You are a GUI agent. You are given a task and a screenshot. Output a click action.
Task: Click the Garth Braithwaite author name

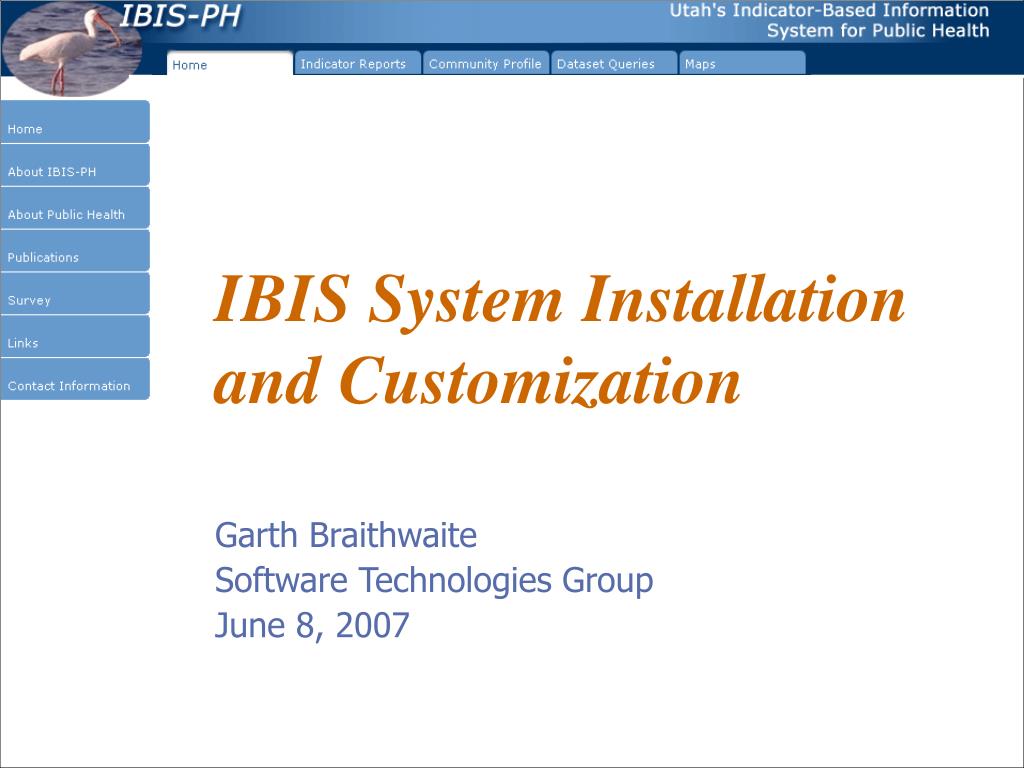[345, 536]
